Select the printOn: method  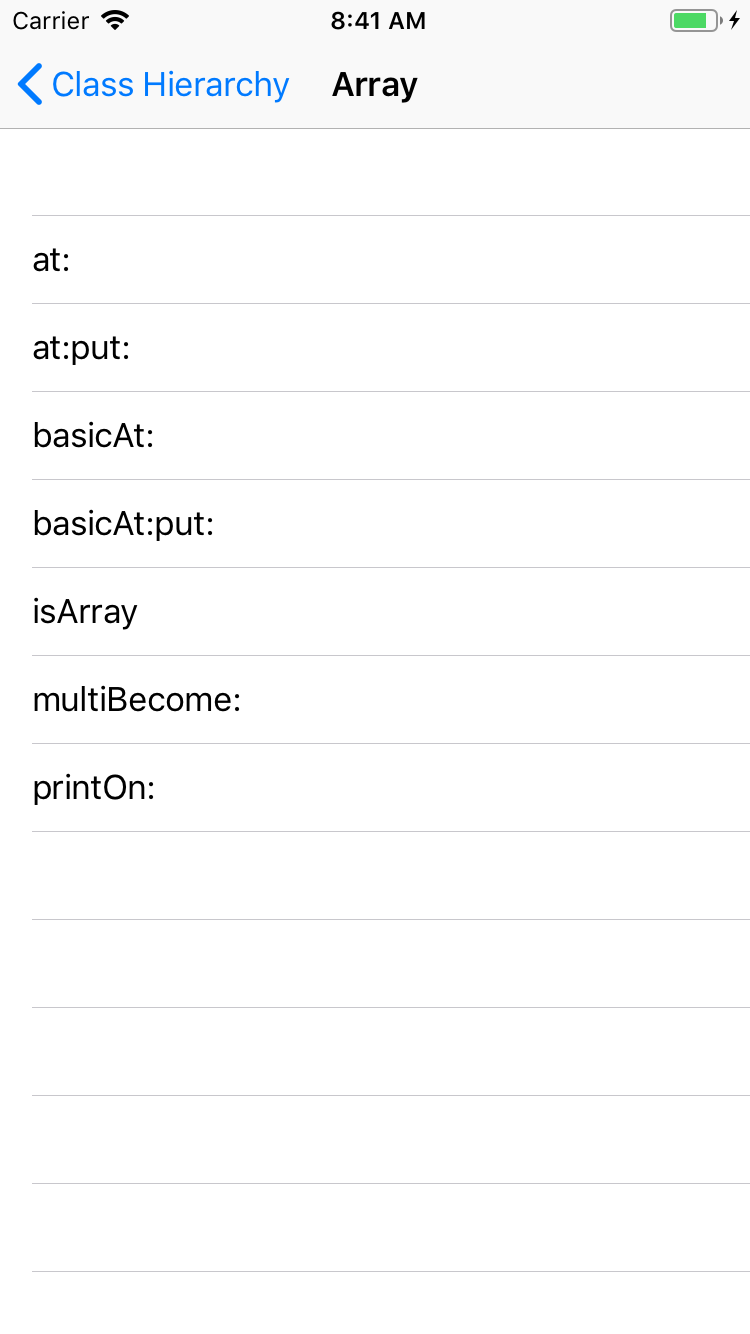click(375, 788)
